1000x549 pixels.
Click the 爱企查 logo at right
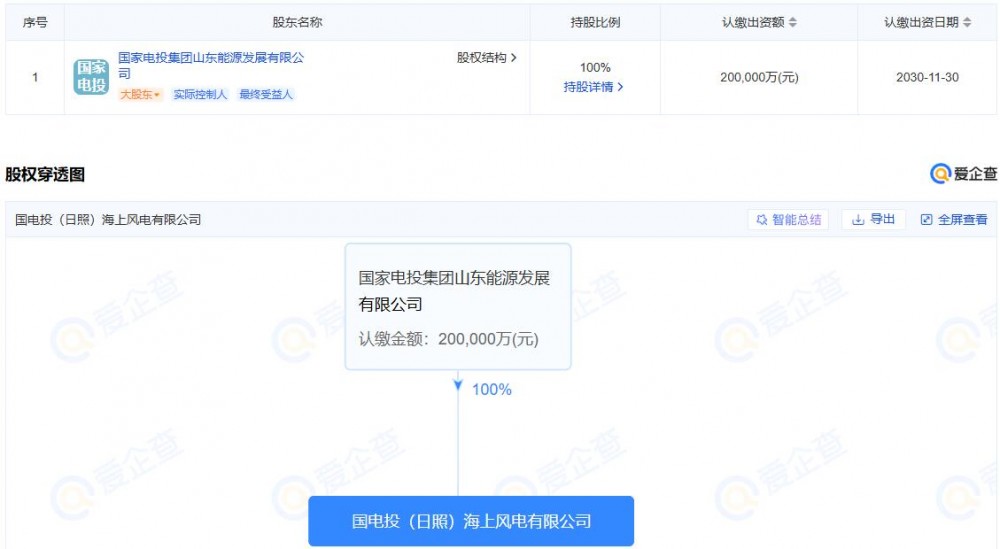pyautogui.click(x=964, y=174)
